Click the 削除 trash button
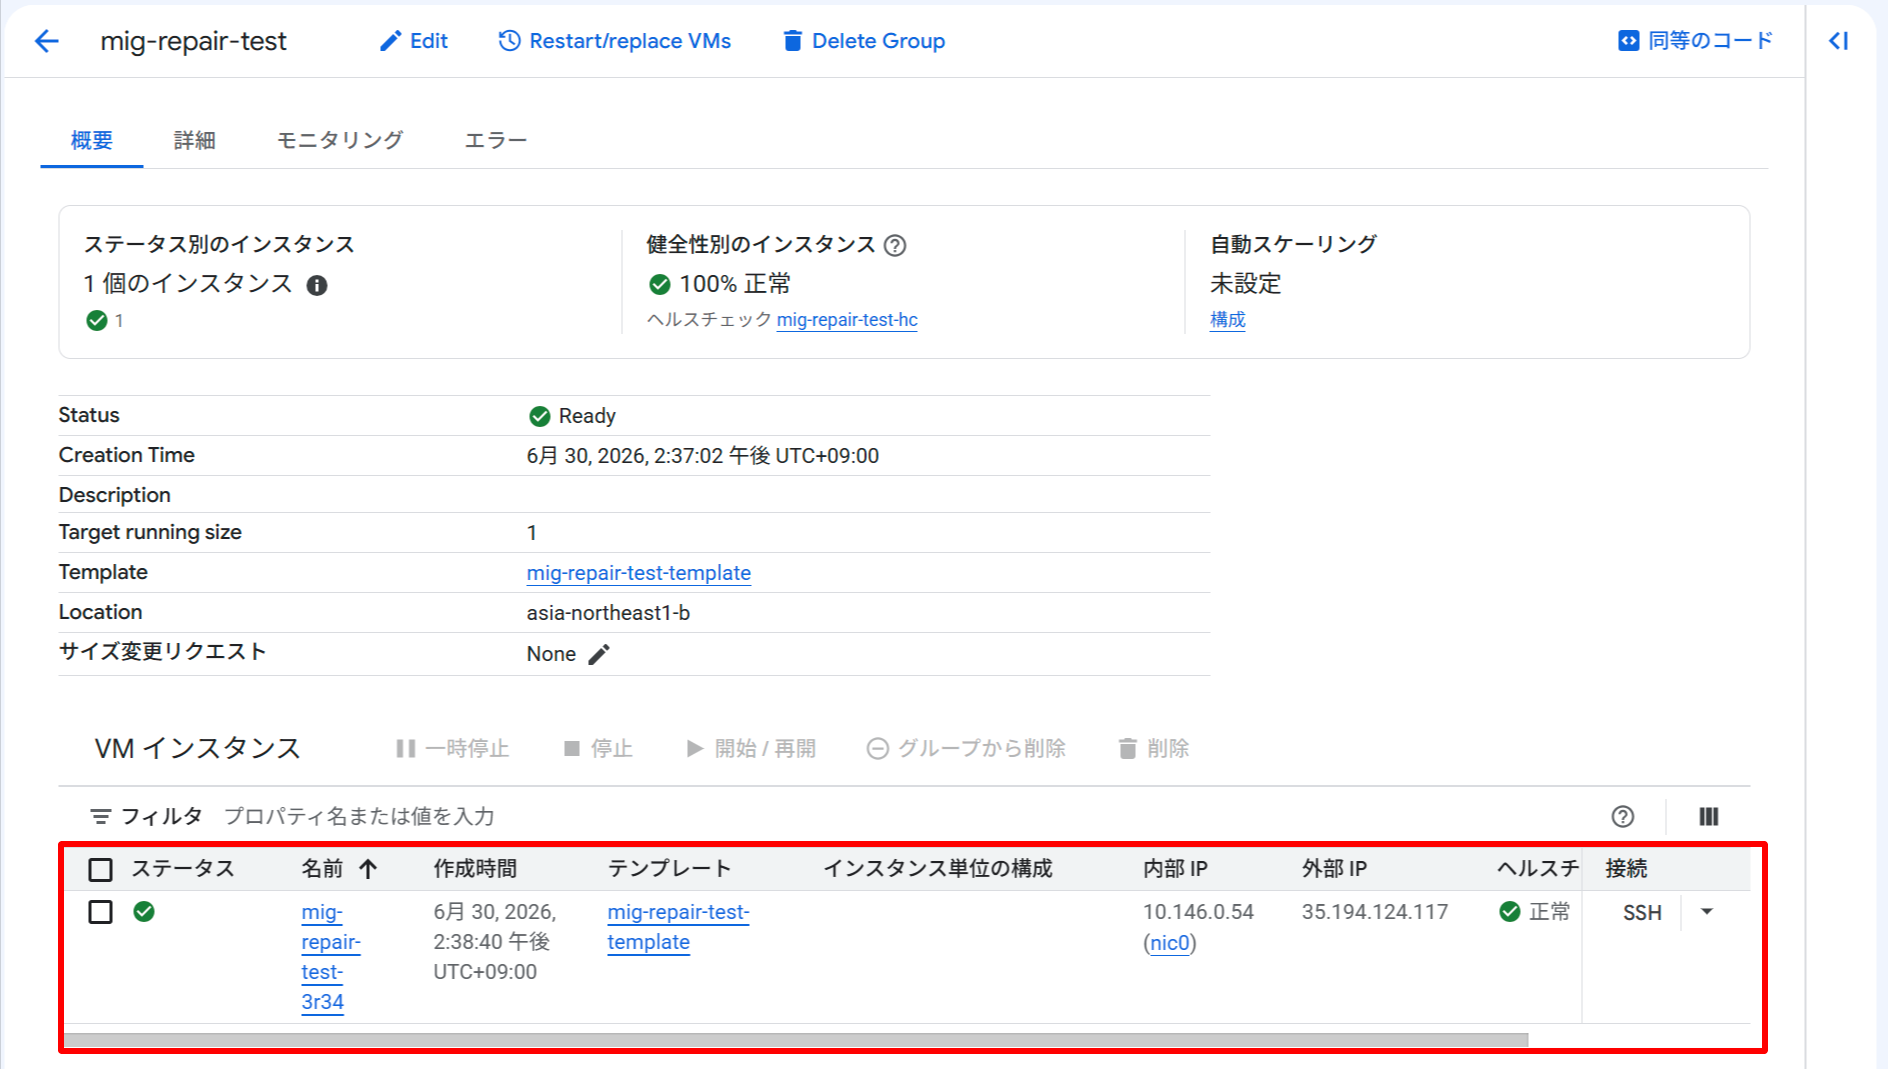The image size is (1888, 1069). coord(1154,749)
